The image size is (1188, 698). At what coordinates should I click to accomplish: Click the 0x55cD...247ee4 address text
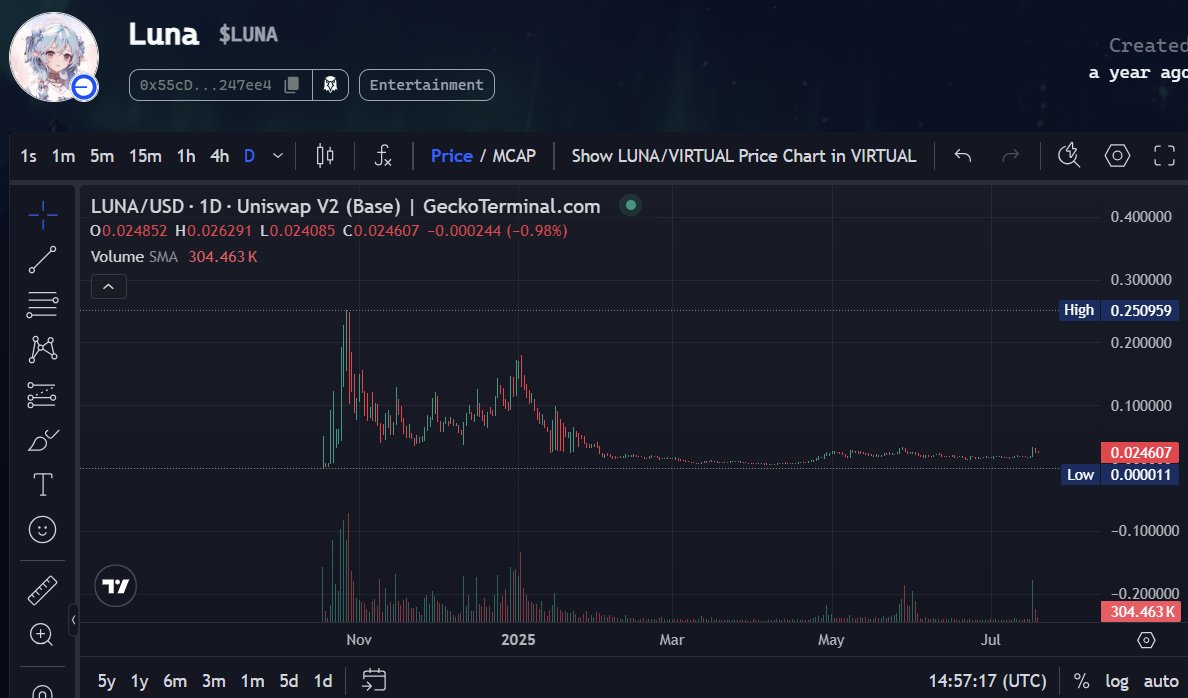tap(205, 85)
